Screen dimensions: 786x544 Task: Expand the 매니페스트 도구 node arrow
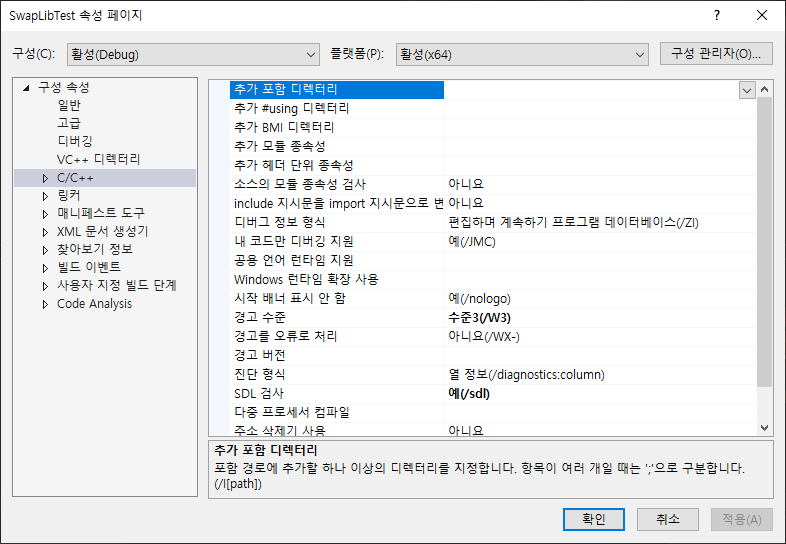(45, 214)
